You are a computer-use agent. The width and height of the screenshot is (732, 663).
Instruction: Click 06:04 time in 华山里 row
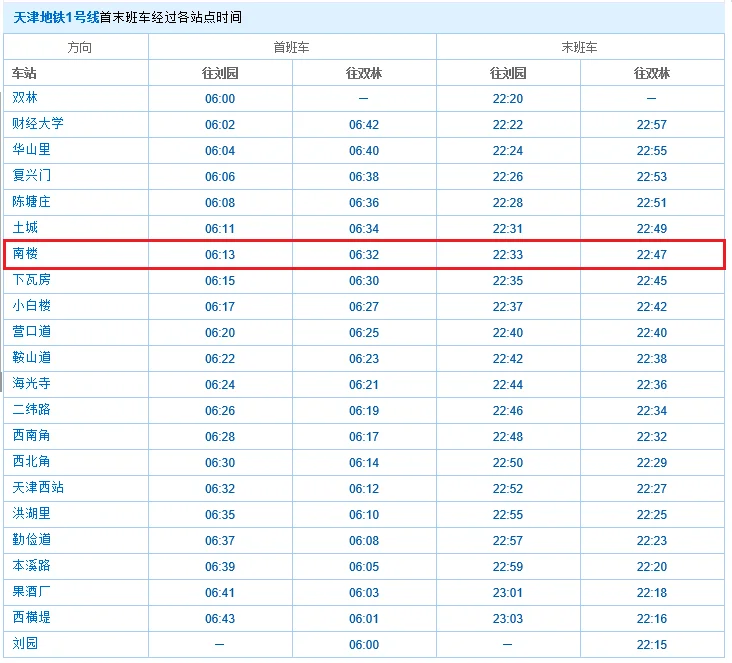click(x=220, y=151)
